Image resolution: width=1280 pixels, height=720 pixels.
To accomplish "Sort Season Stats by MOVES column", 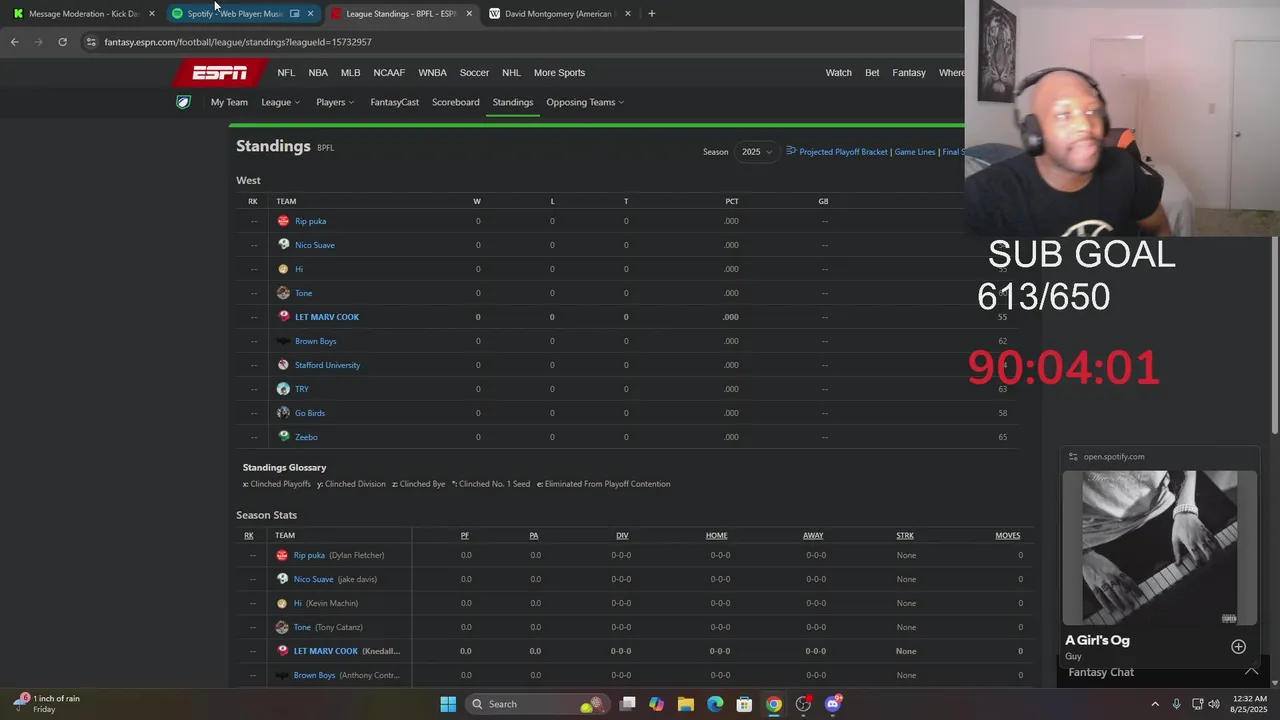I will pyautogui.click(x=1007, y=536).
